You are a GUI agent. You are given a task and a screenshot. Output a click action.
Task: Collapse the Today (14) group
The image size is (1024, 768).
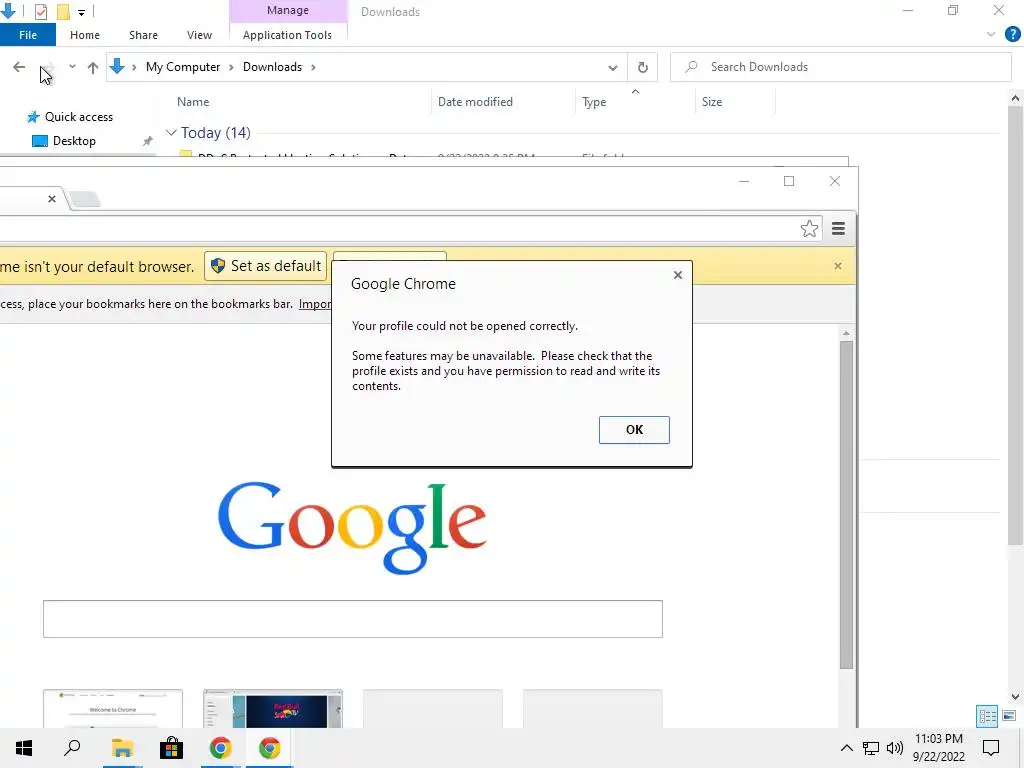point(171,133)
